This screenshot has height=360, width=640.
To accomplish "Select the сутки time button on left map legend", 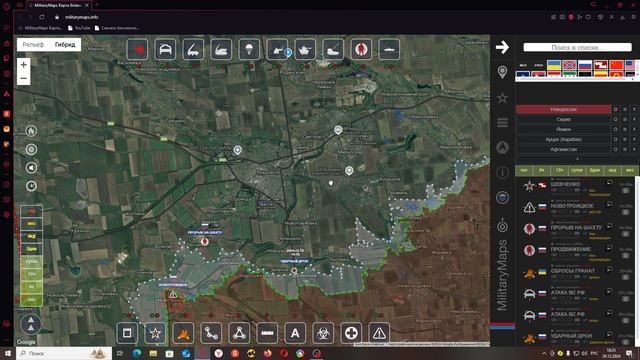I will click(x=31, y=262).
